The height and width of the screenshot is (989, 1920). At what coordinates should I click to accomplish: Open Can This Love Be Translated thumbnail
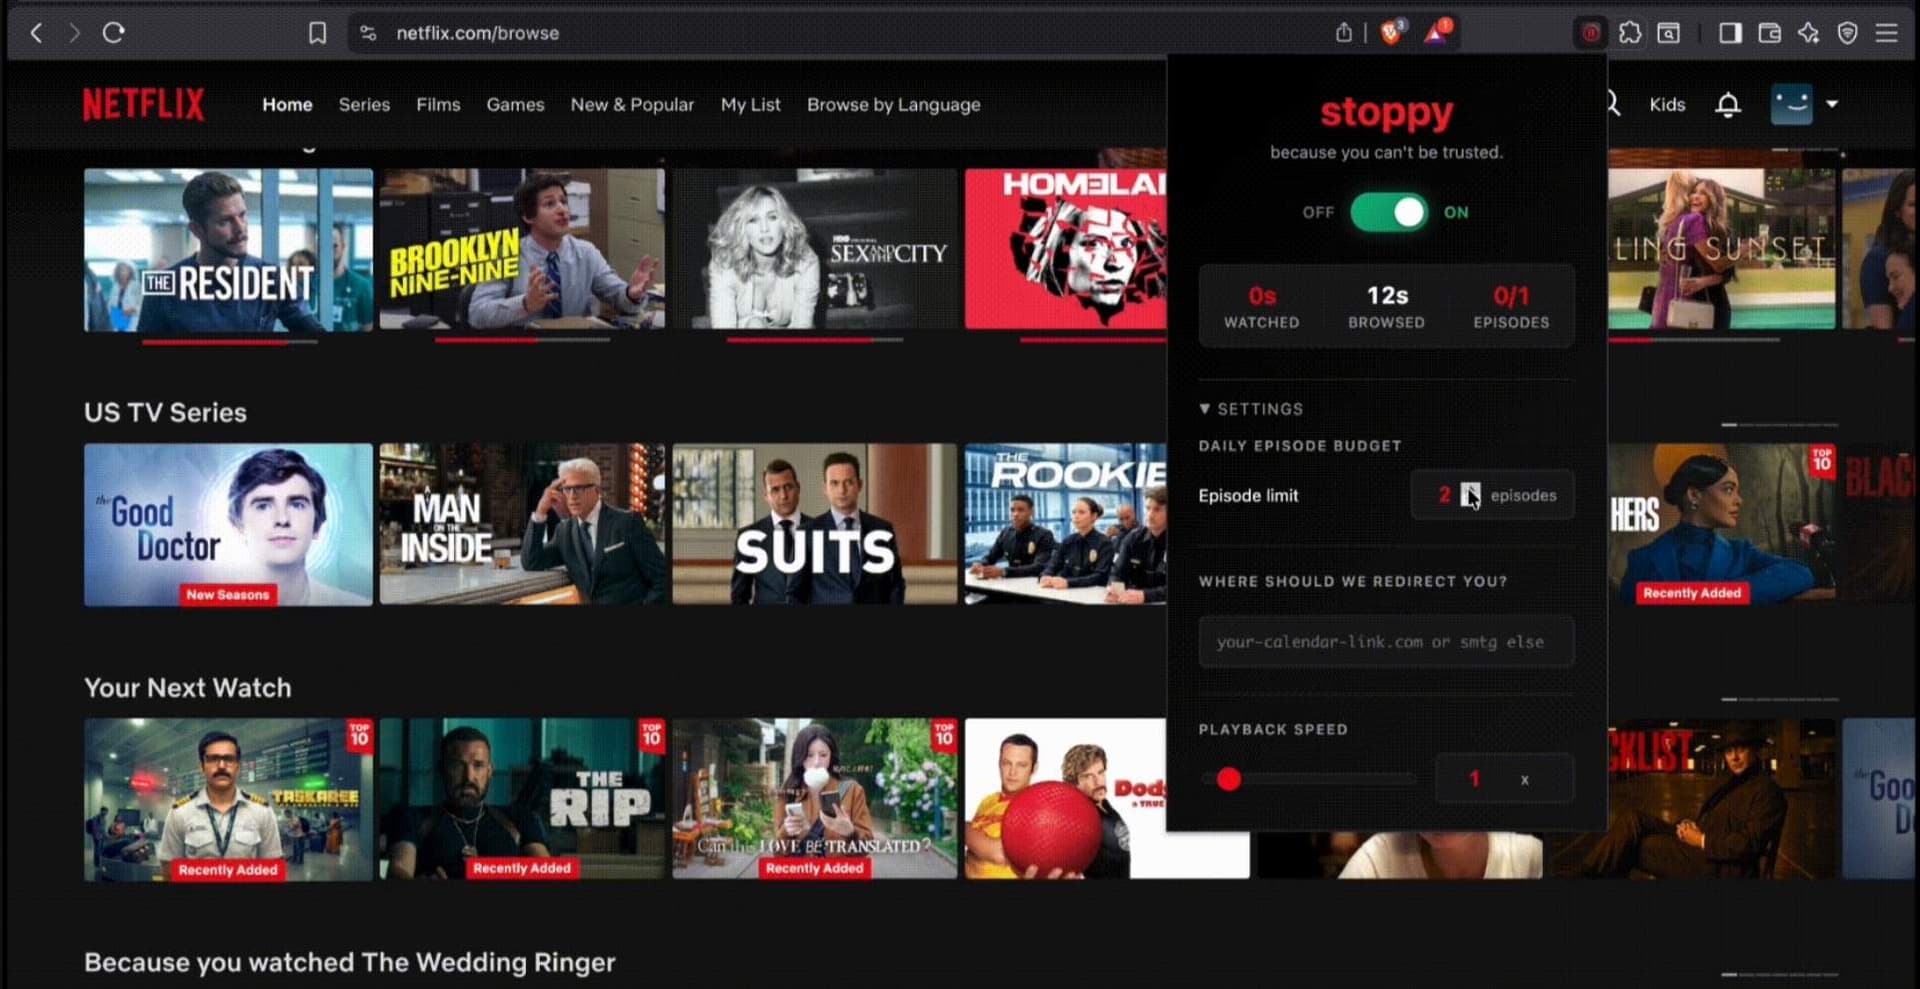pyautogui.click(x=814, y=799)
